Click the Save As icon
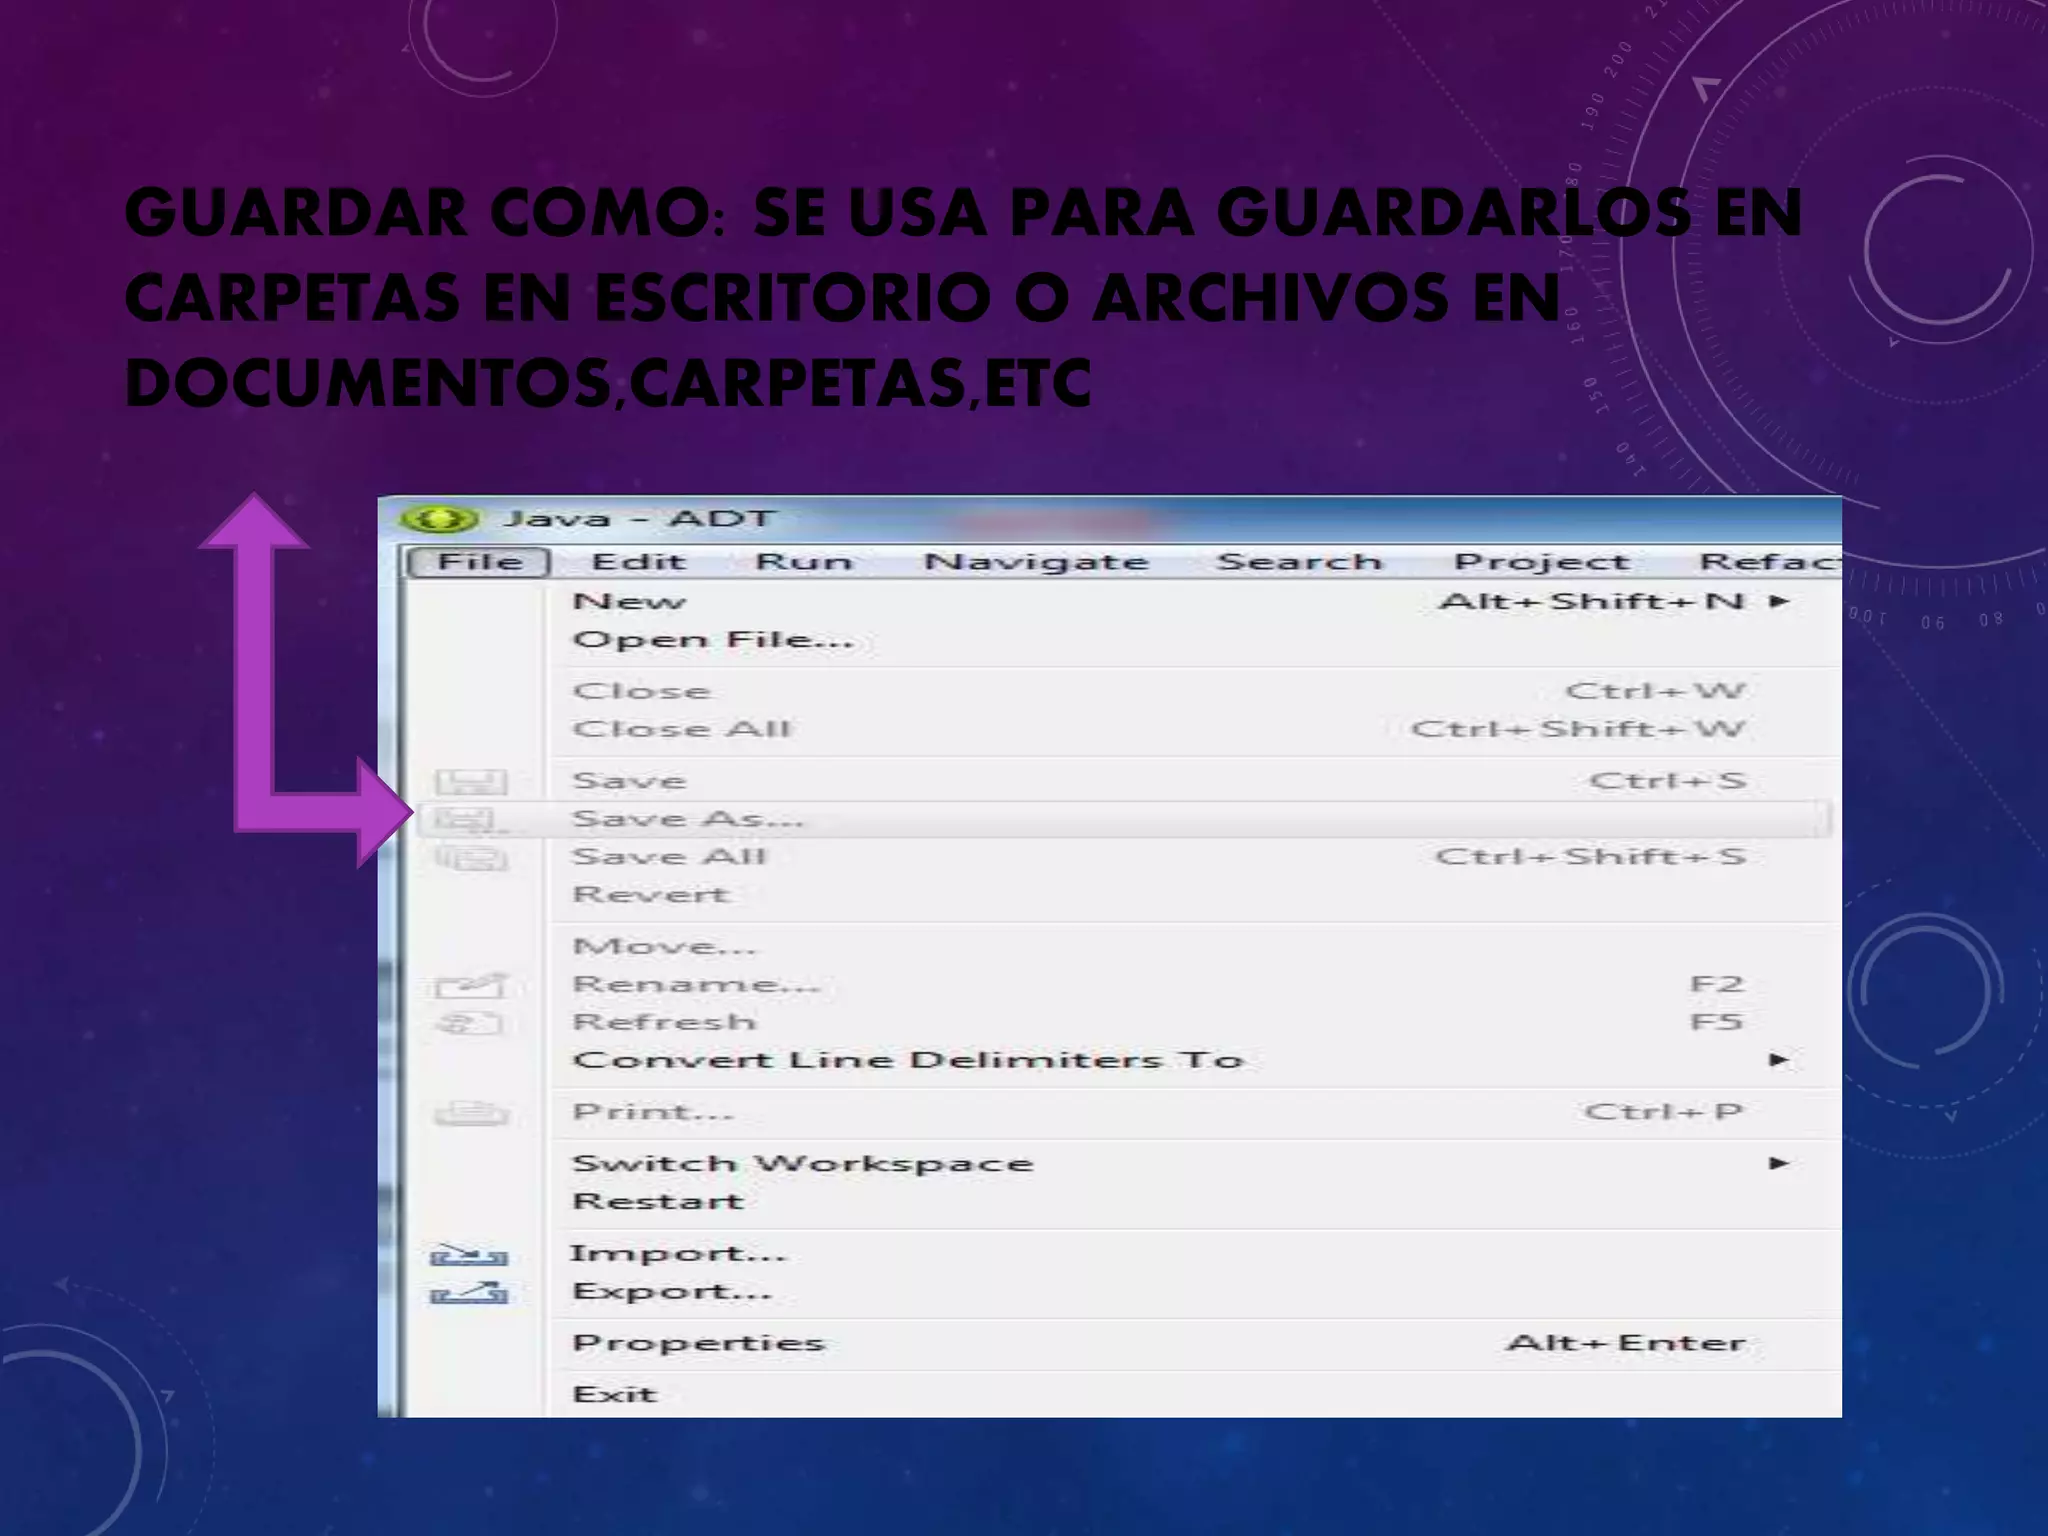Image resolution: width=2048 pixels, height=1536 pixels. click(x=469, y=820)
